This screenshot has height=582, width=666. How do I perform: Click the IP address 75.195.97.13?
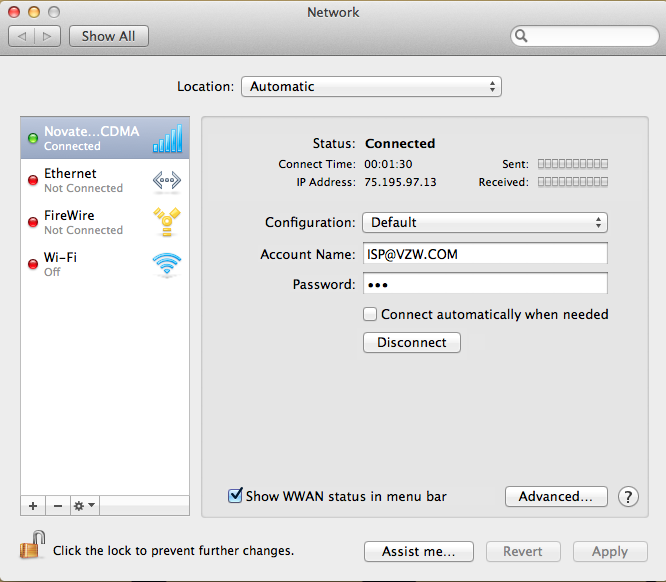[400, 182]
